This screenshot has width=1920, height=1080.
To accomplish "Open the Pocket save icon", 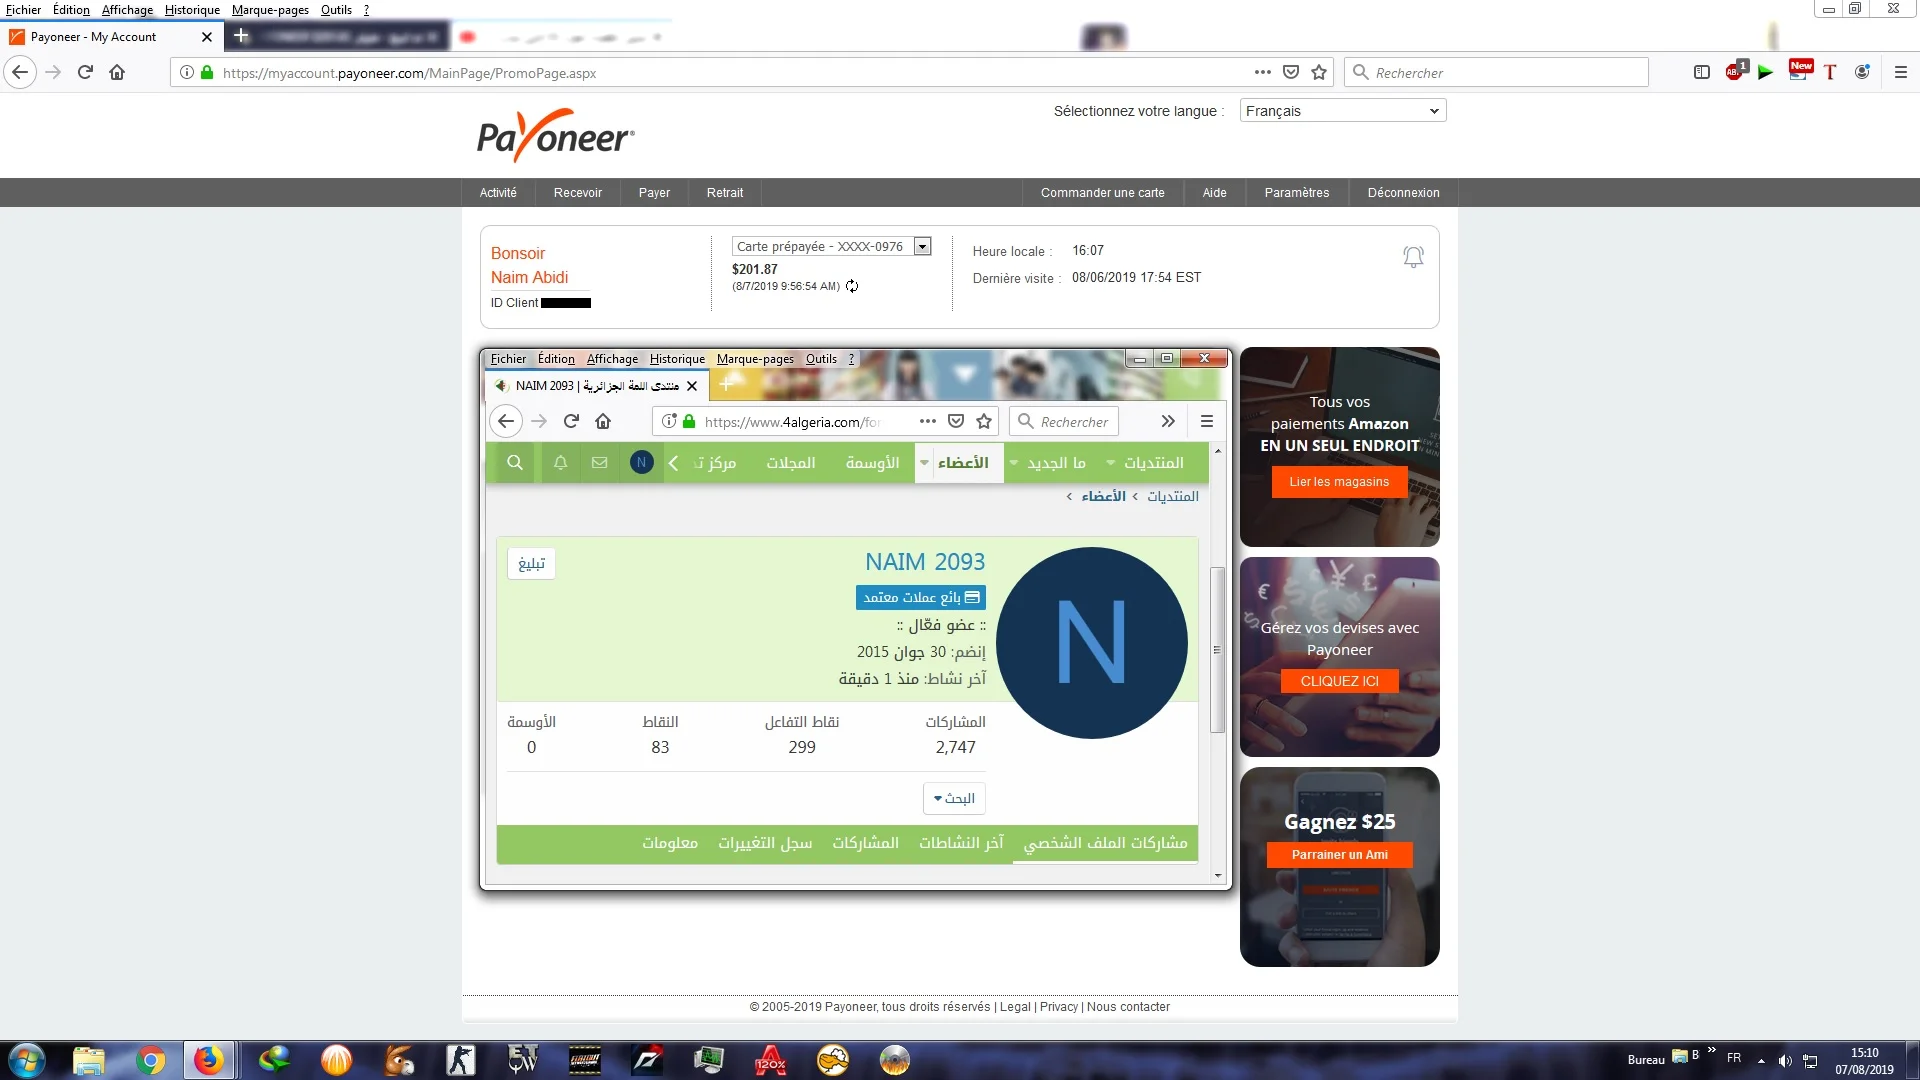I will tap(1291, 72).
